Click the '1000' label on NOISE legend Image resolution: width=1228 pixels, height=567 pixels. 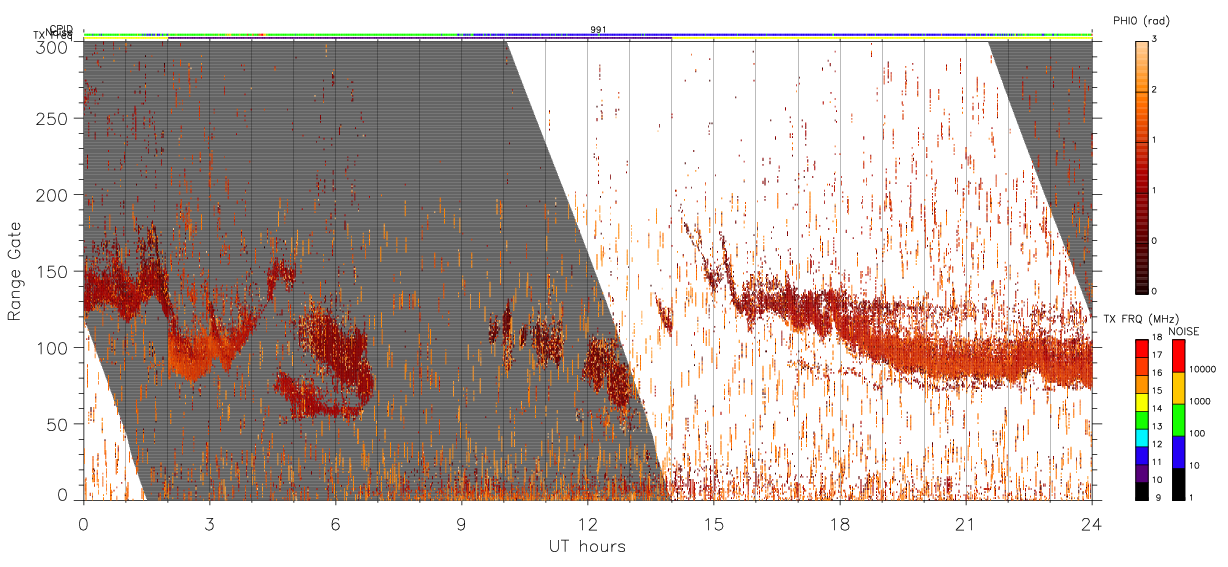coord(1200,403)
